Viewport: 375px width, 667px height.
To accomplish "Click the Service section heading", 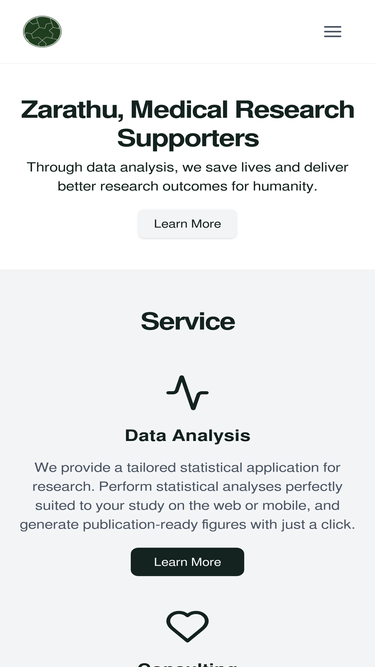I will click(x=188, y=321).
